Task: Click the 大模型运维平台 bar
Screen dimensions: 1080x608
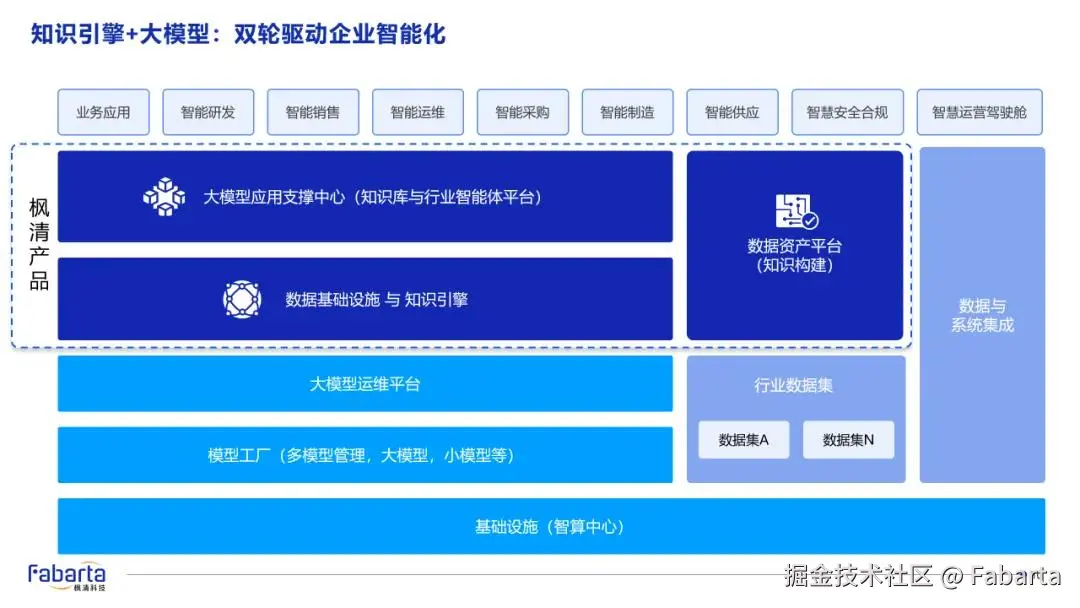Action: click(x=365, y=384)
